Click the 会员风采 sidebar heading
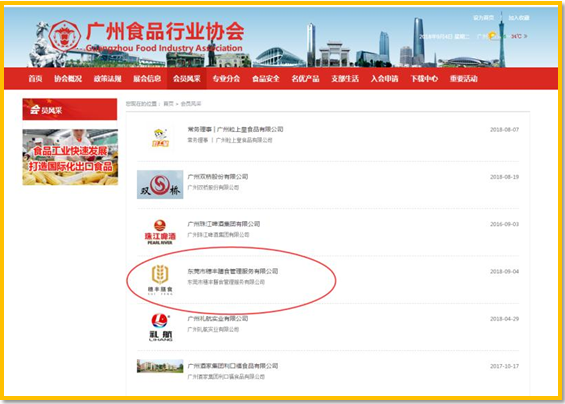 tap(70, 109)
